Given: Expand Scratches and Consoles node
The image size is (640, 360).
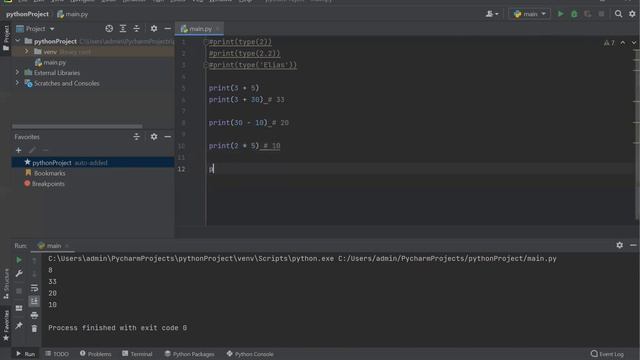Looking at the screenshot, I should 18,83.
